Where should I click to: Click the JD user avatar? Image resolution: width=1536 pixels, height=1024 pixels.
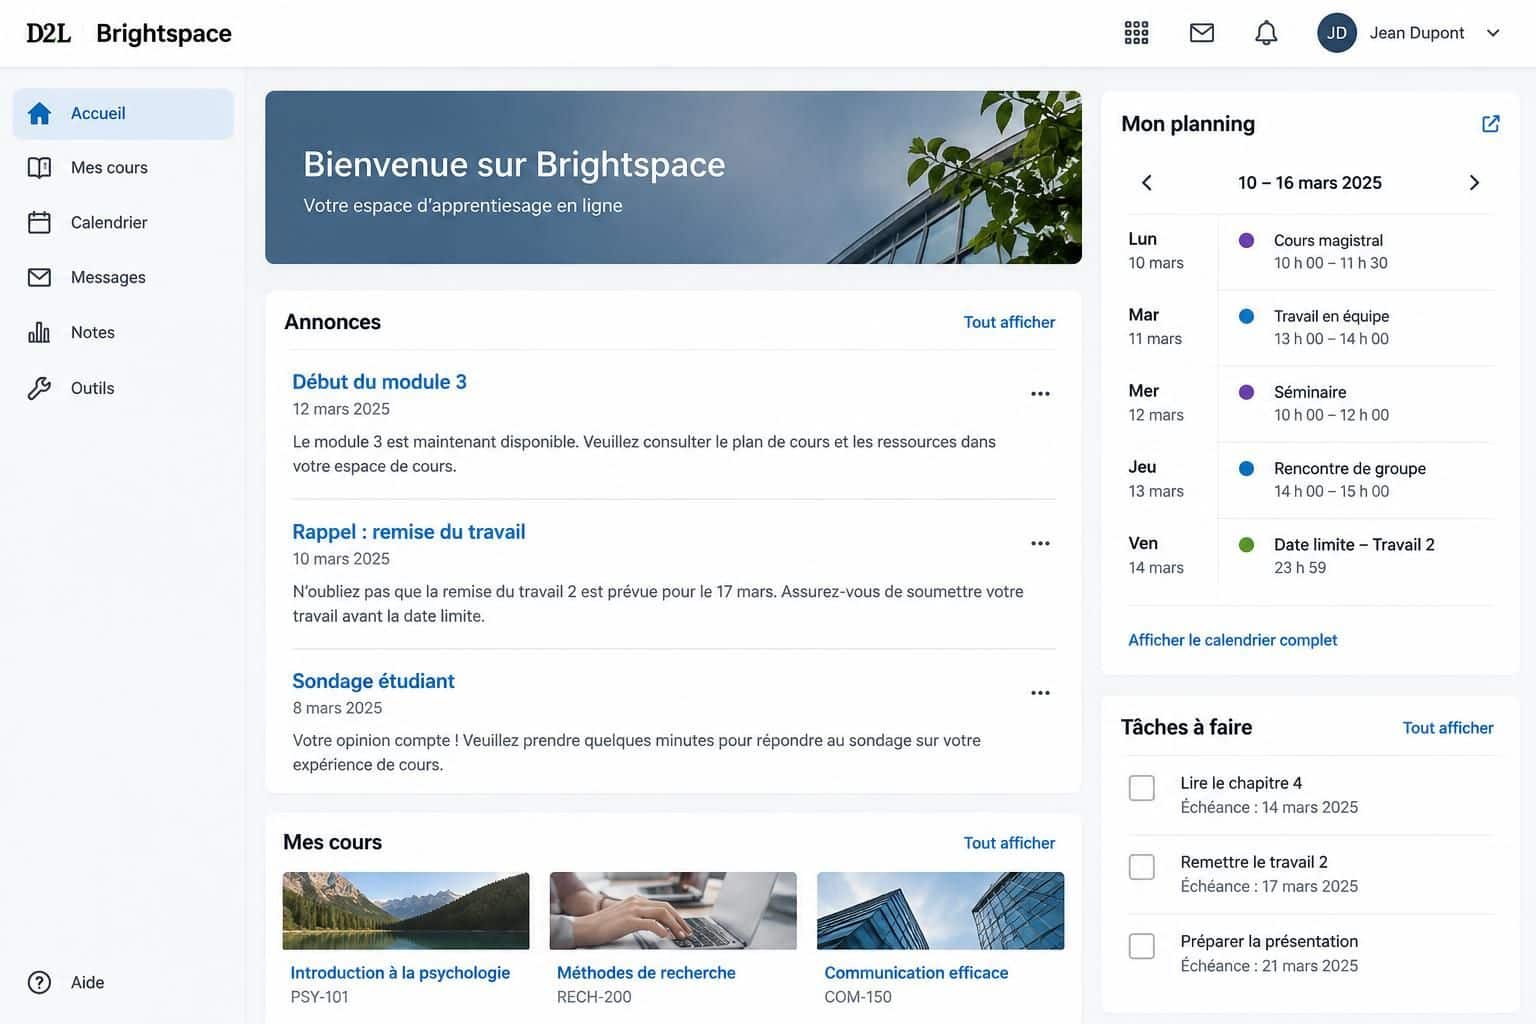[x=1337, y=33]
